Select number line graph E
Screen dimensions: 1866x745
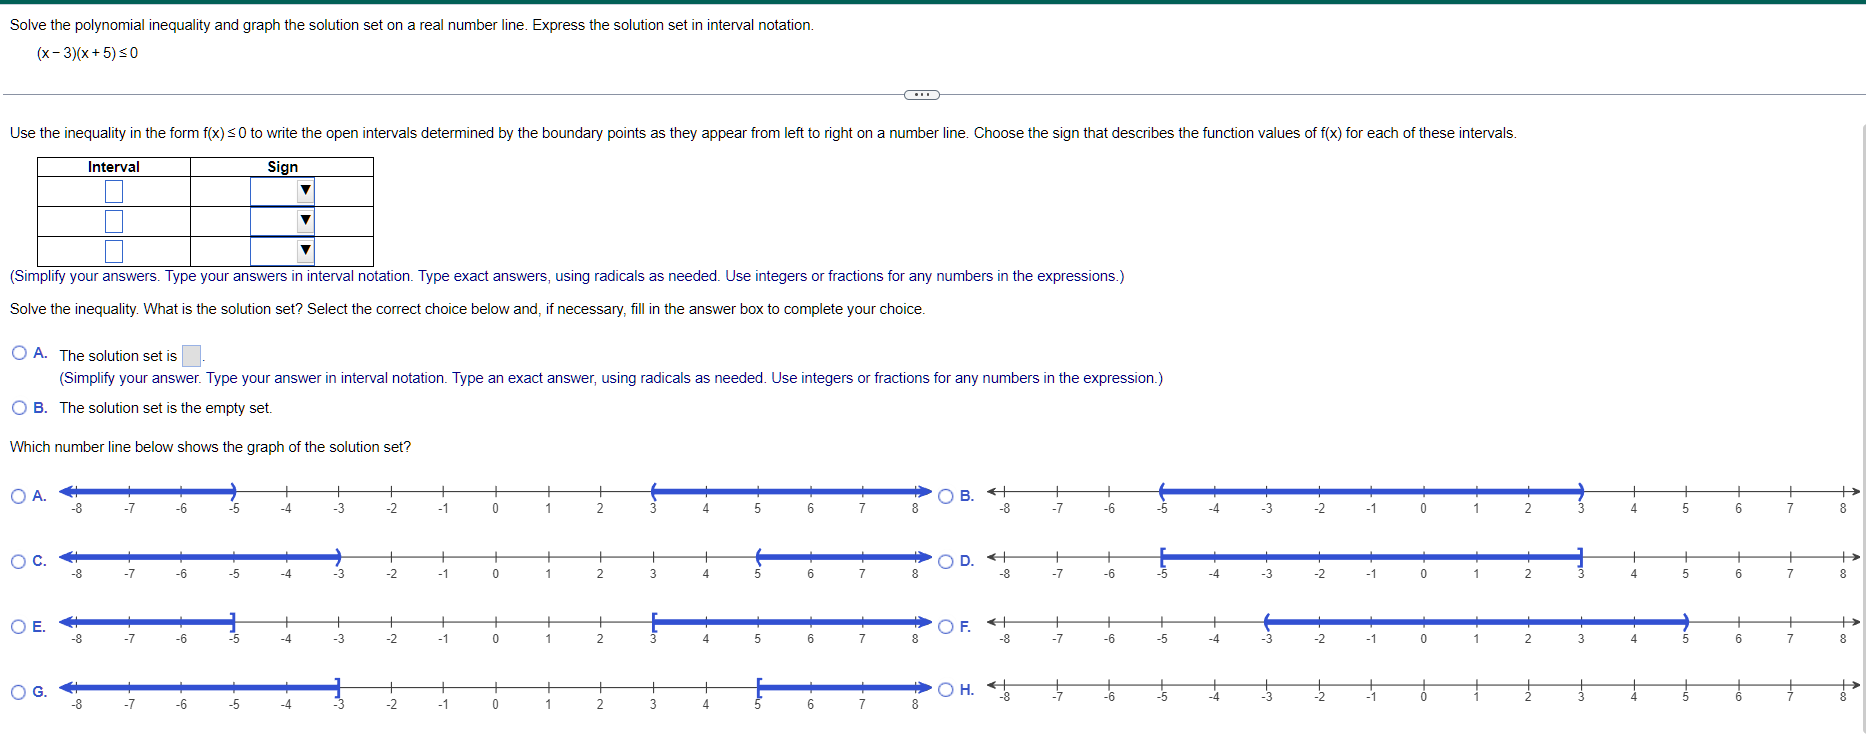coord(19,626)
